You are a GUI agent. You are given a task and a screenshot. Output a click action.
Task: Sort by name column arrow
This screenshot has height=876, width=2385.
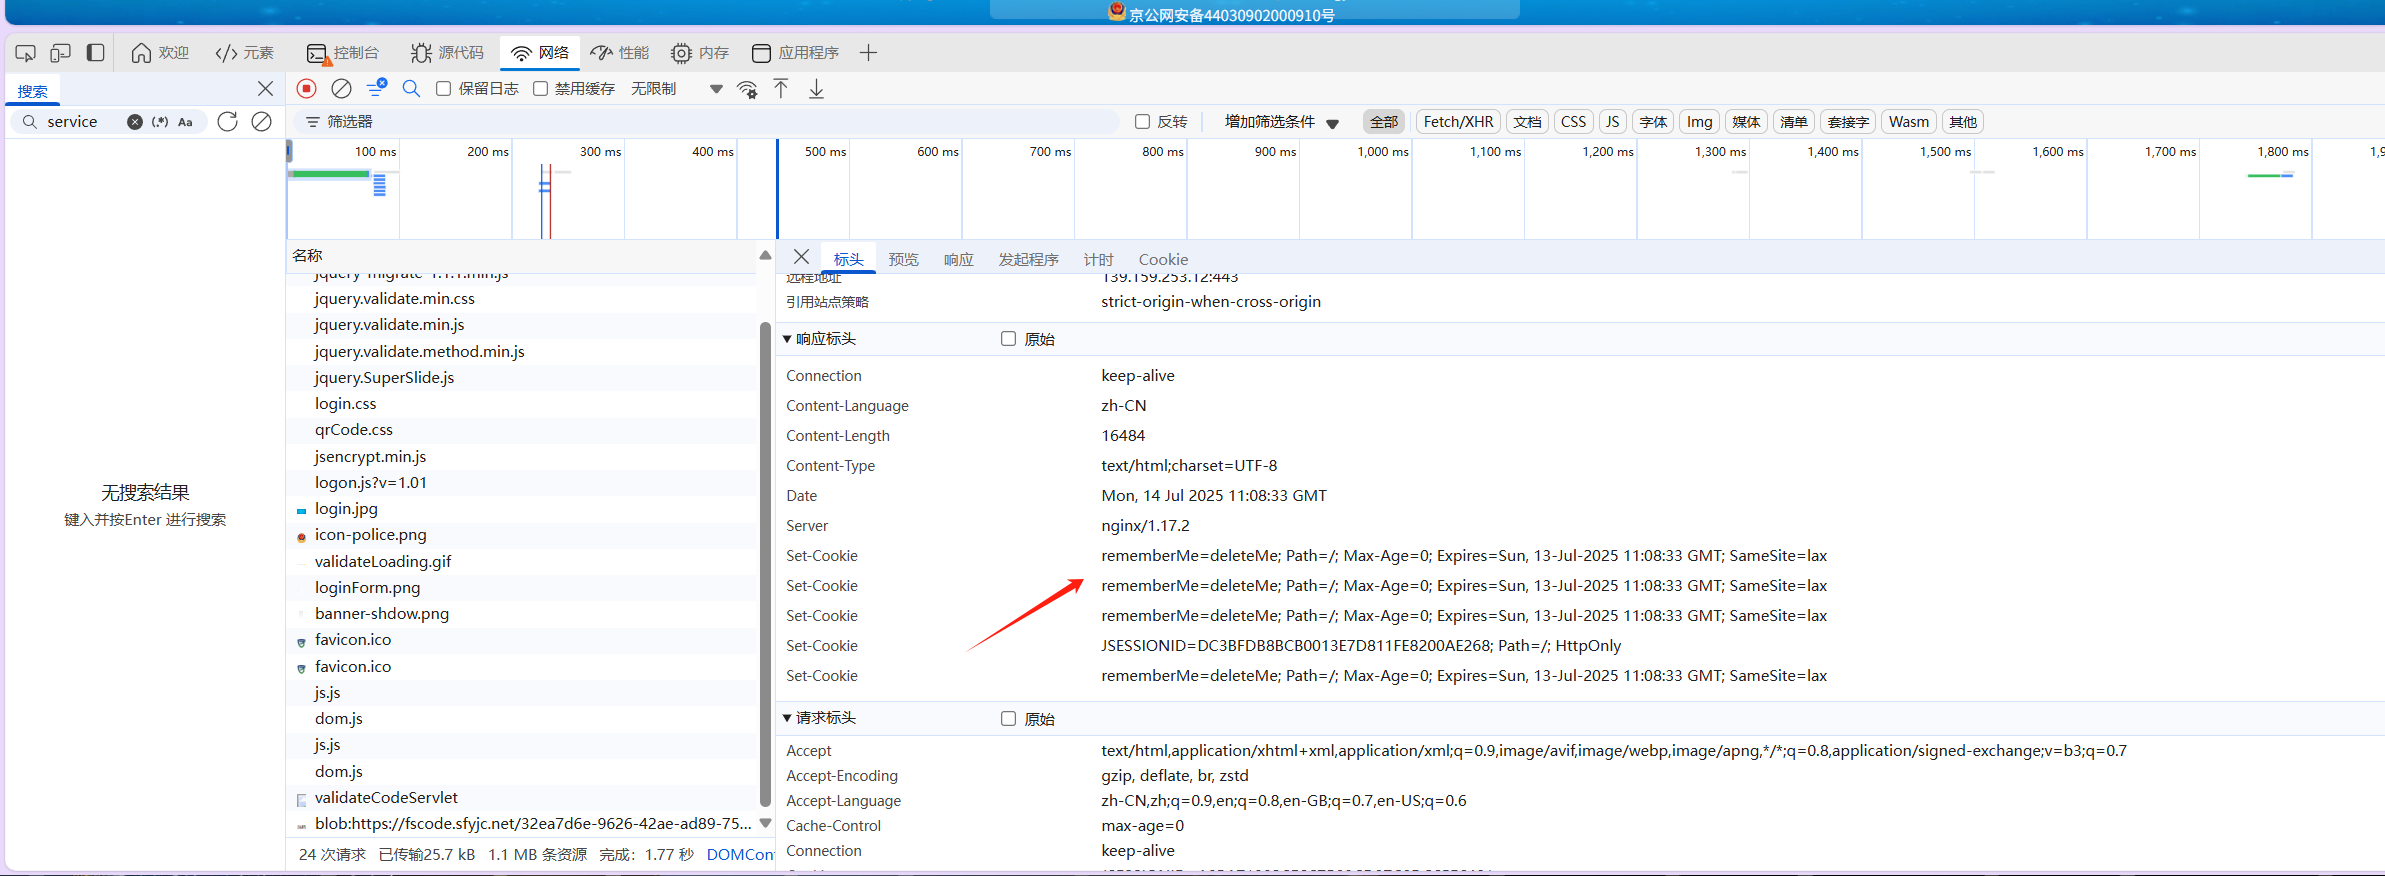[765, 255]
